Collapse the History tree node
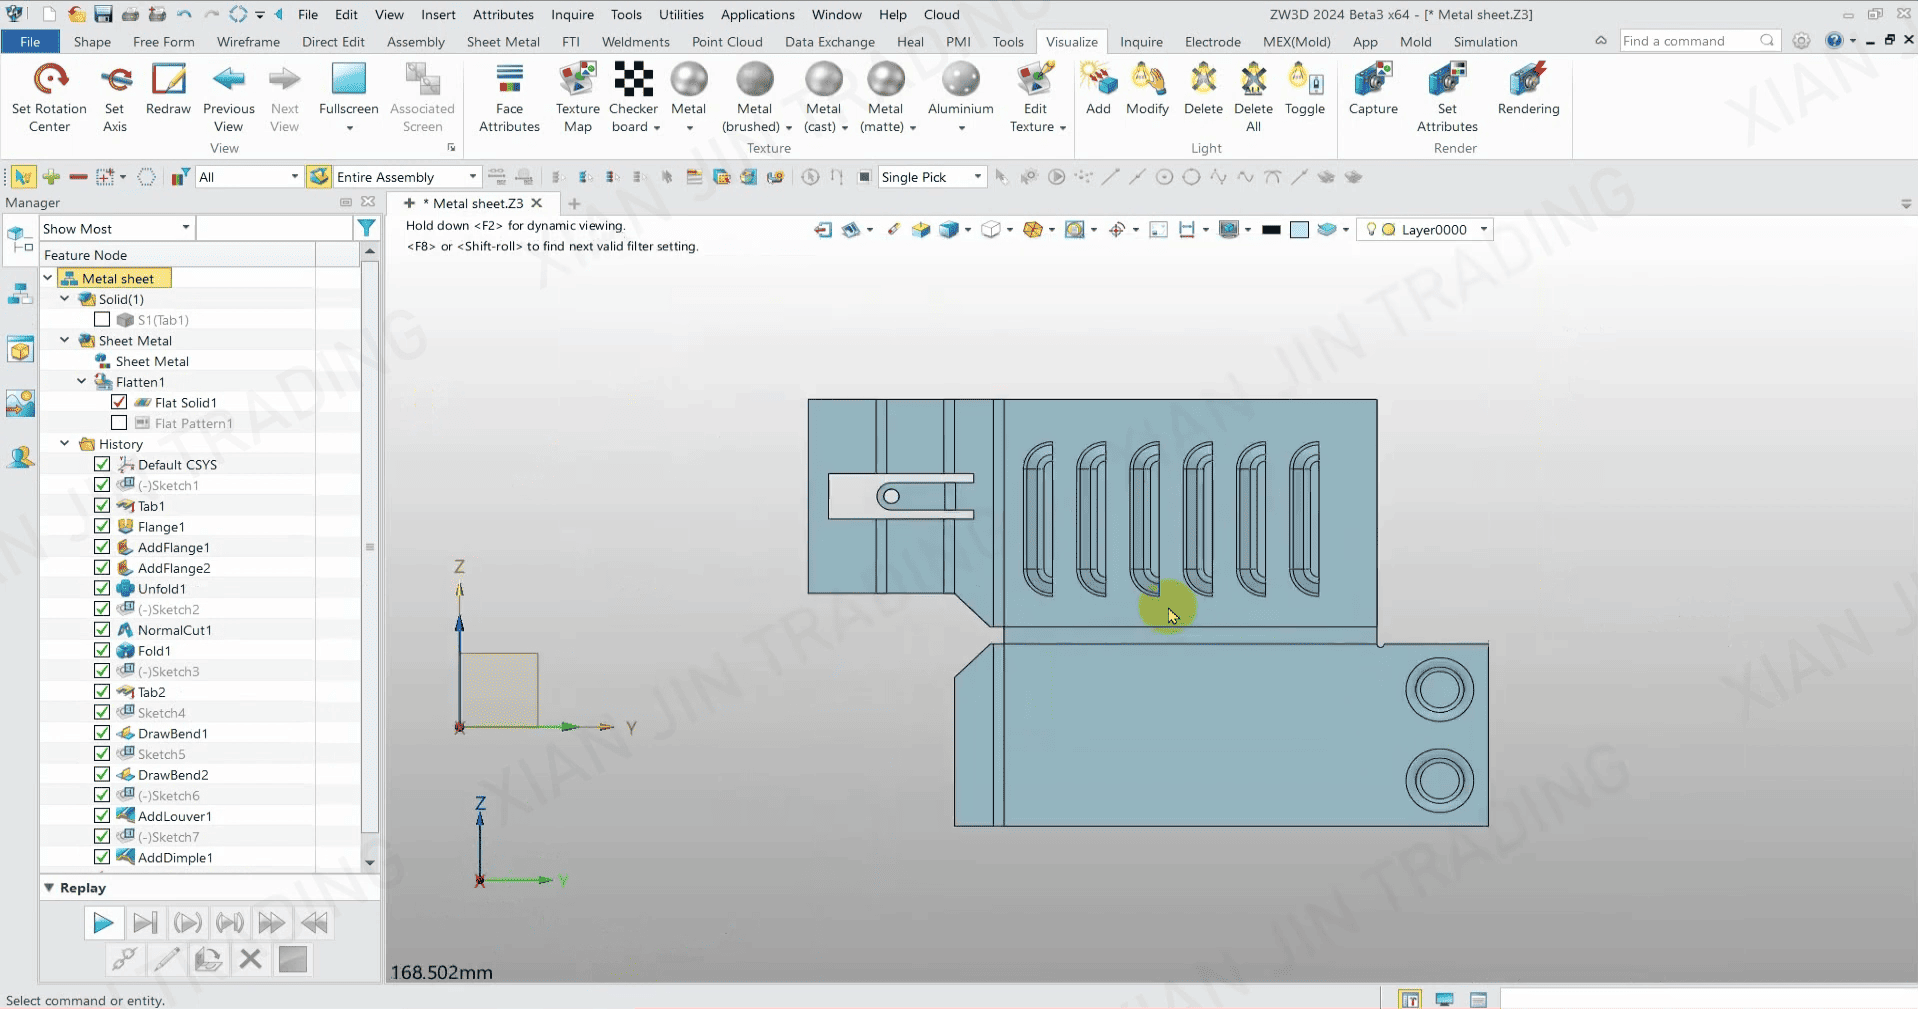Image resolution: width=1918 pixels, height=1009 pixels. (x=65, y=444)
